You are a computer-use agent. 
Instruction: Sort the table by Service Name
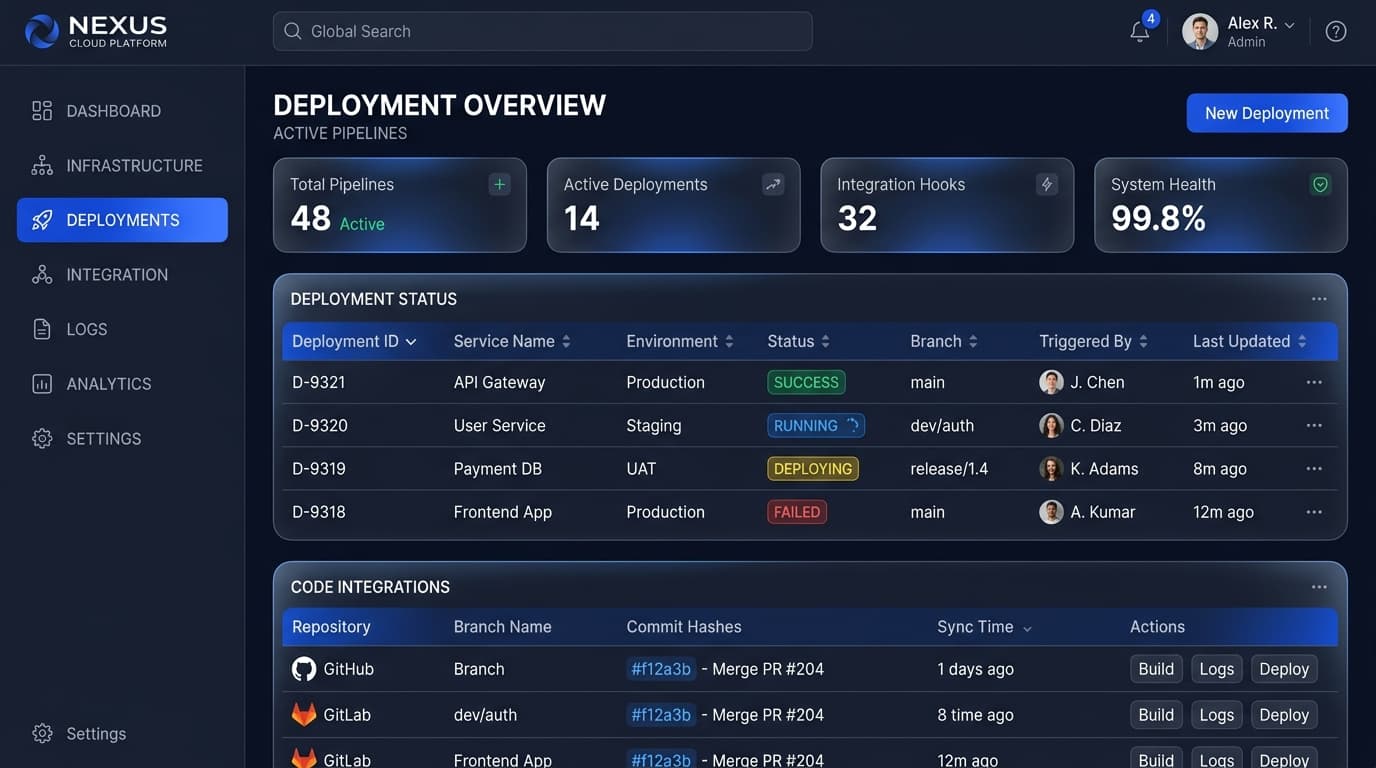pyautogui.click(x=512, y=341)
